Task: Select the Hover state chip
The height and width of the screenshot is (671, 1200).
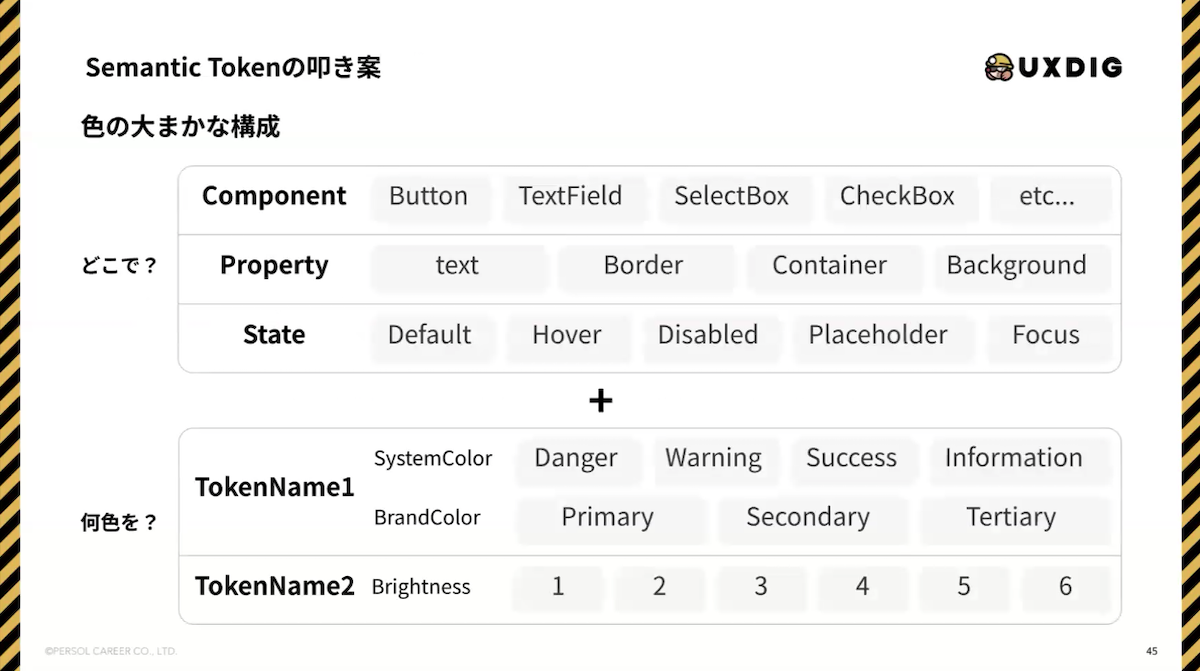Action: point(567,335)
